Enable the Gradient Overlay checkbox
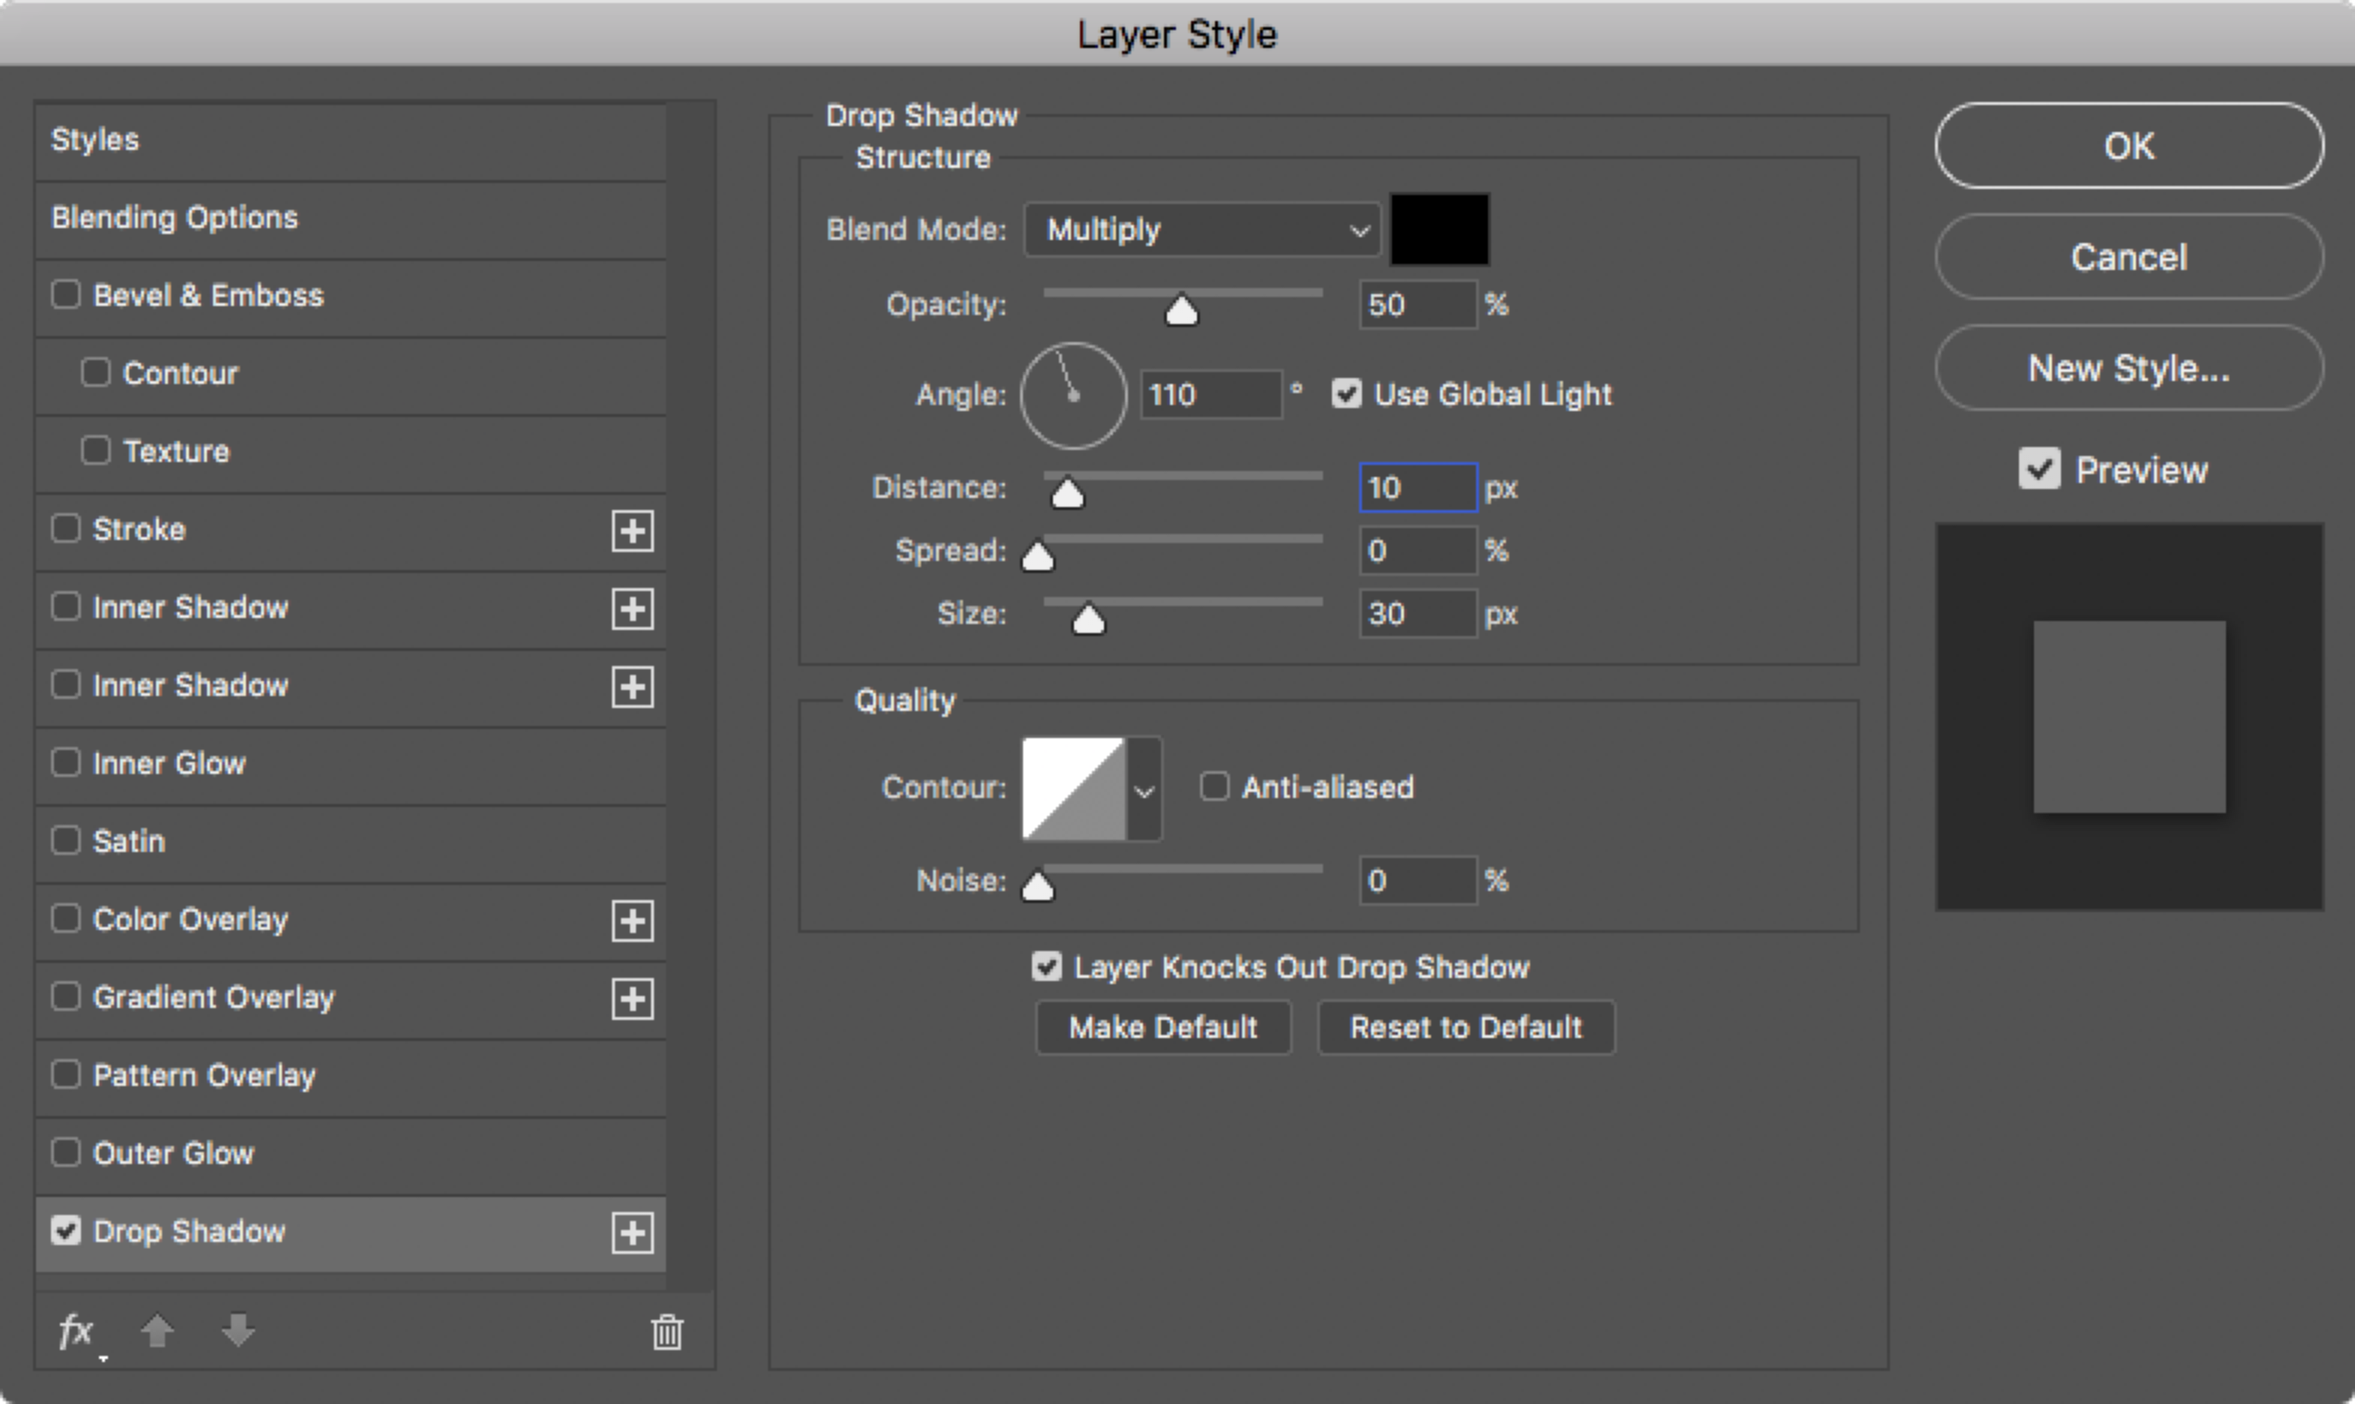Viewport: 2355px width, 1404px height. pyautogui.click(x=66, y=996)
